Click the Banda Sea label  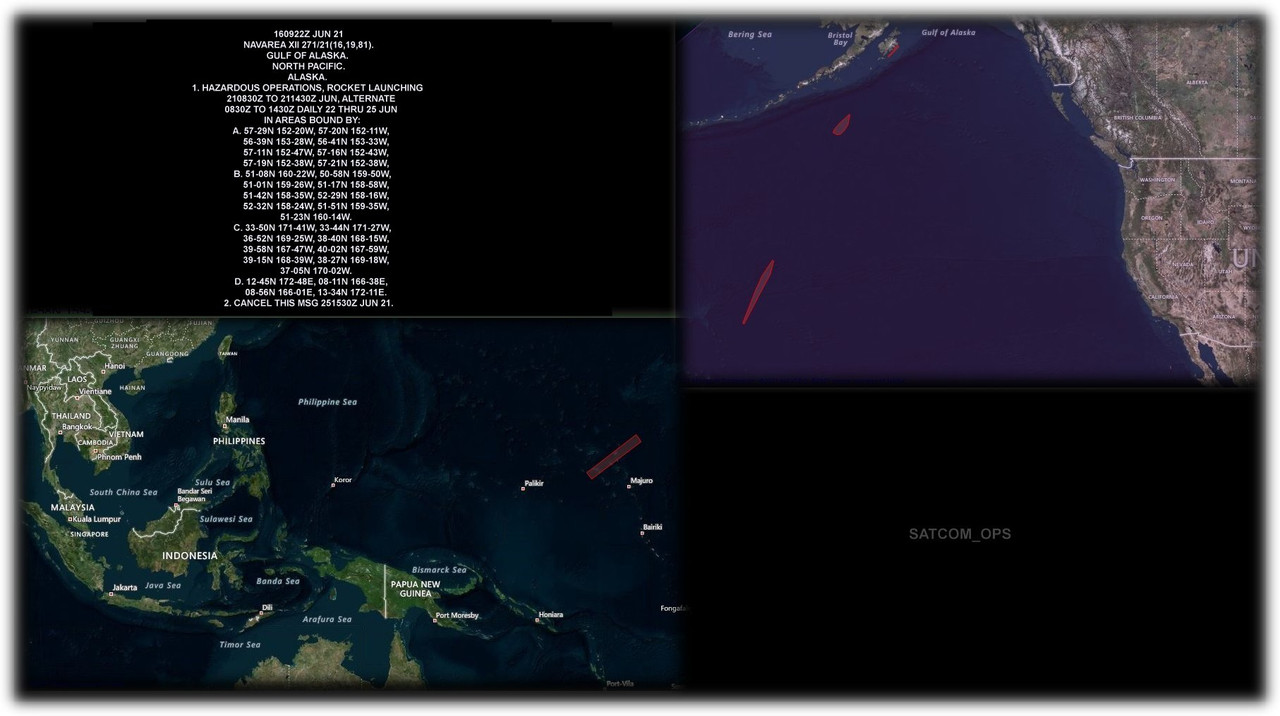point(278,581)
